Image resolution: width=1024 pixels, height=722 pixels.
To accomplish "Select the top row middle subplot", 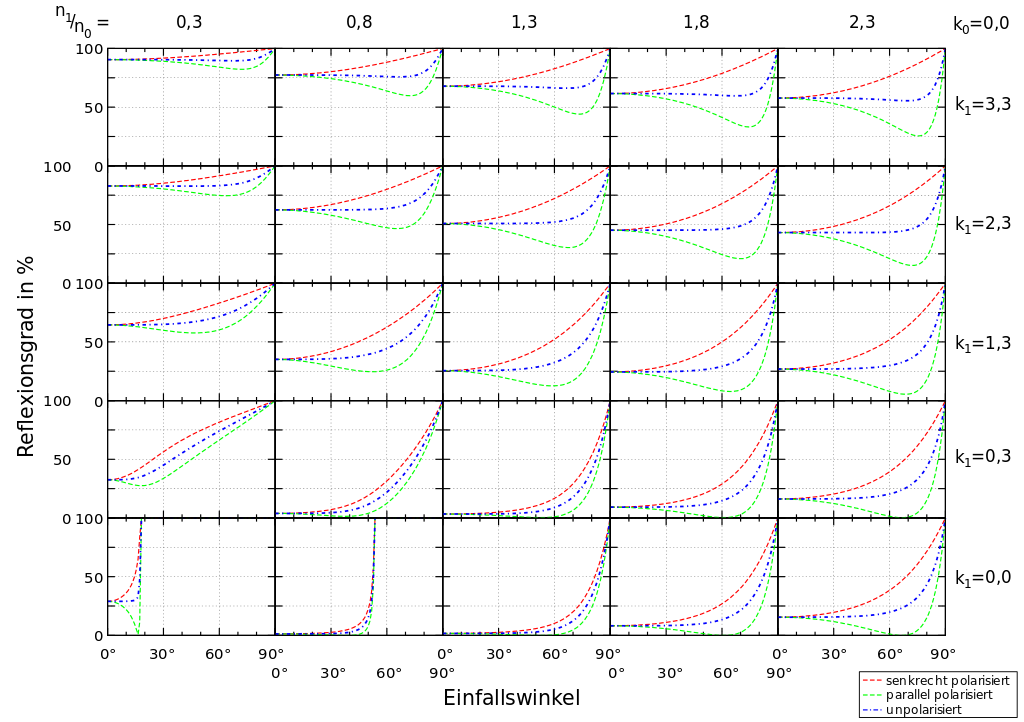I will tap(526, 107).
